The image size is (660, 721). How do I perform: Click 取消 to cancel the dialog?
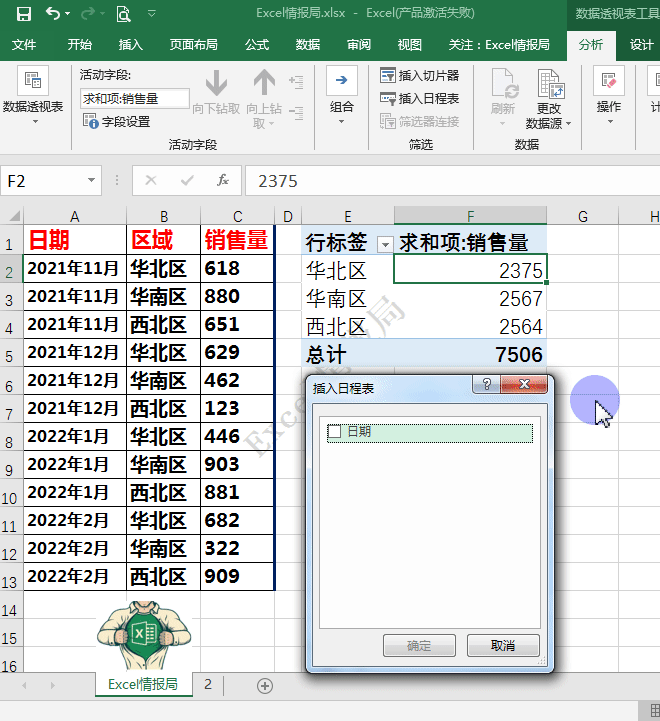(503, 646)
